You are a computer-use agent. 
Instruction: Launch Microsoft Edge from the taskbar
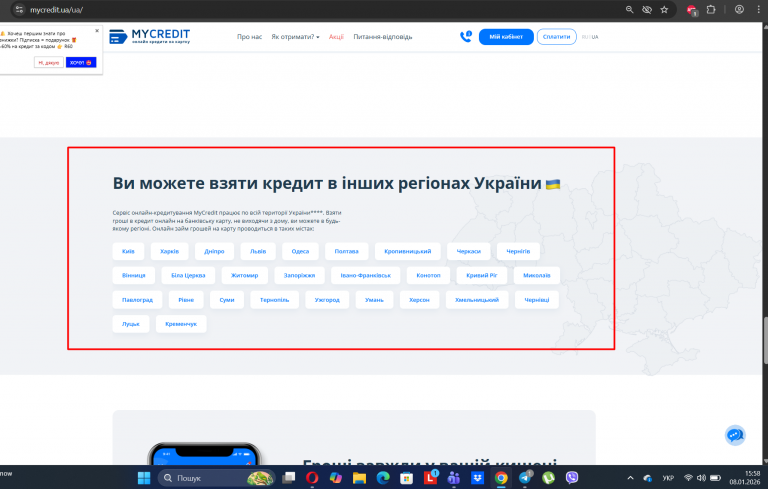click(x=383, y=478)
